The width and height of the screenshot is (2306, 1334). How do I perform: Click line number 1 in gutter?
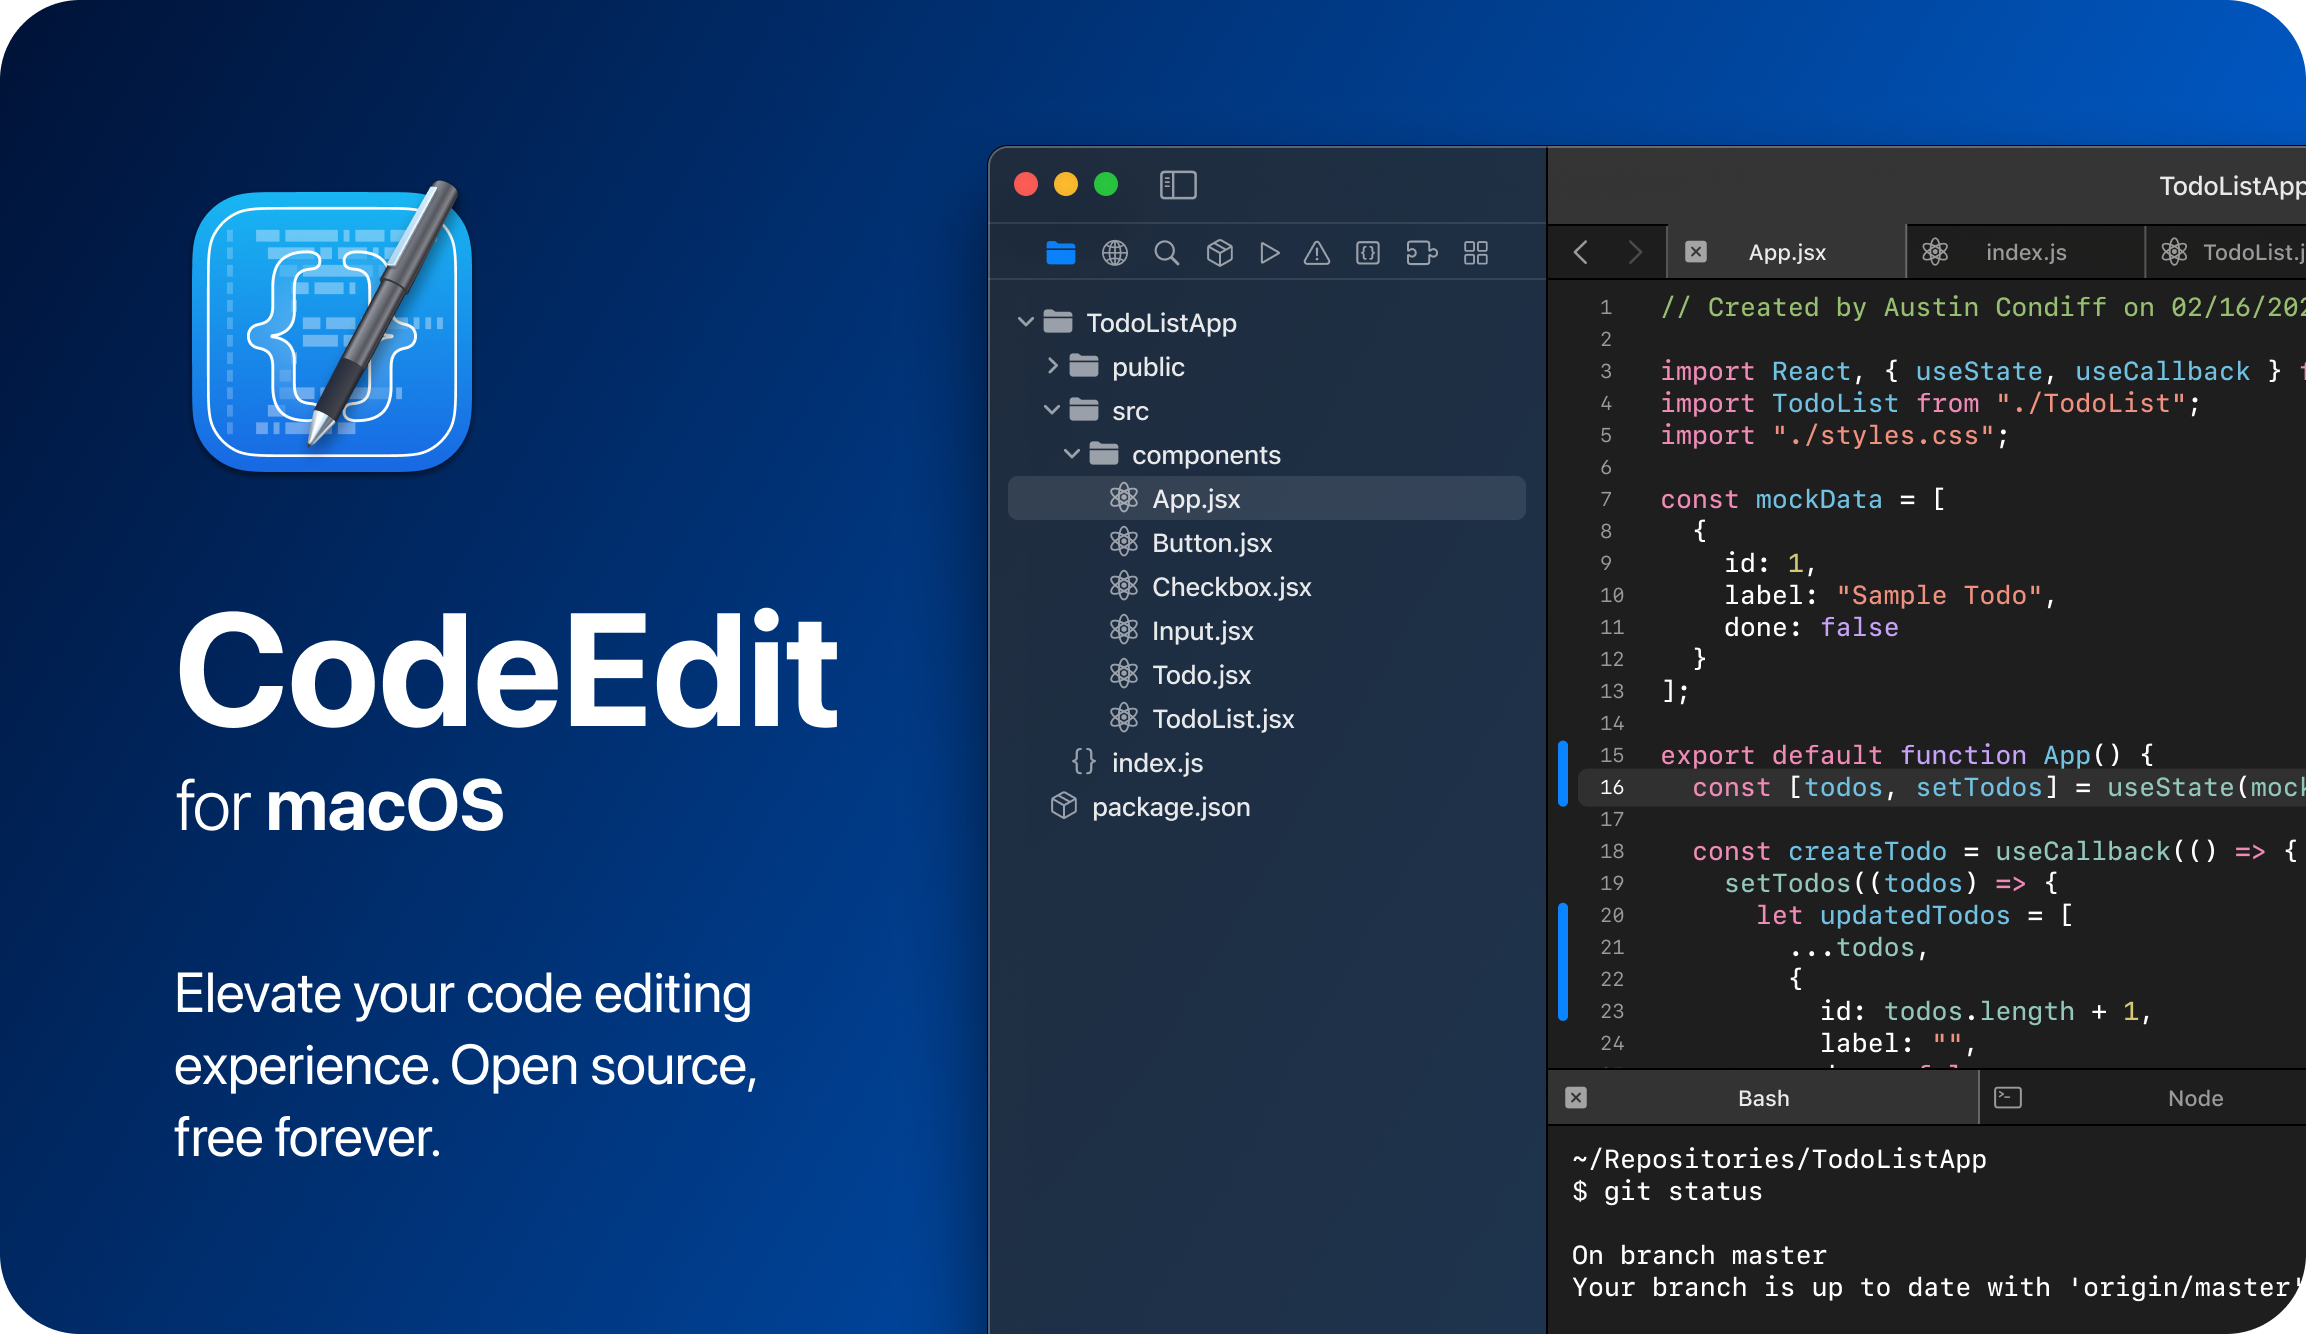coord(1606,307)
